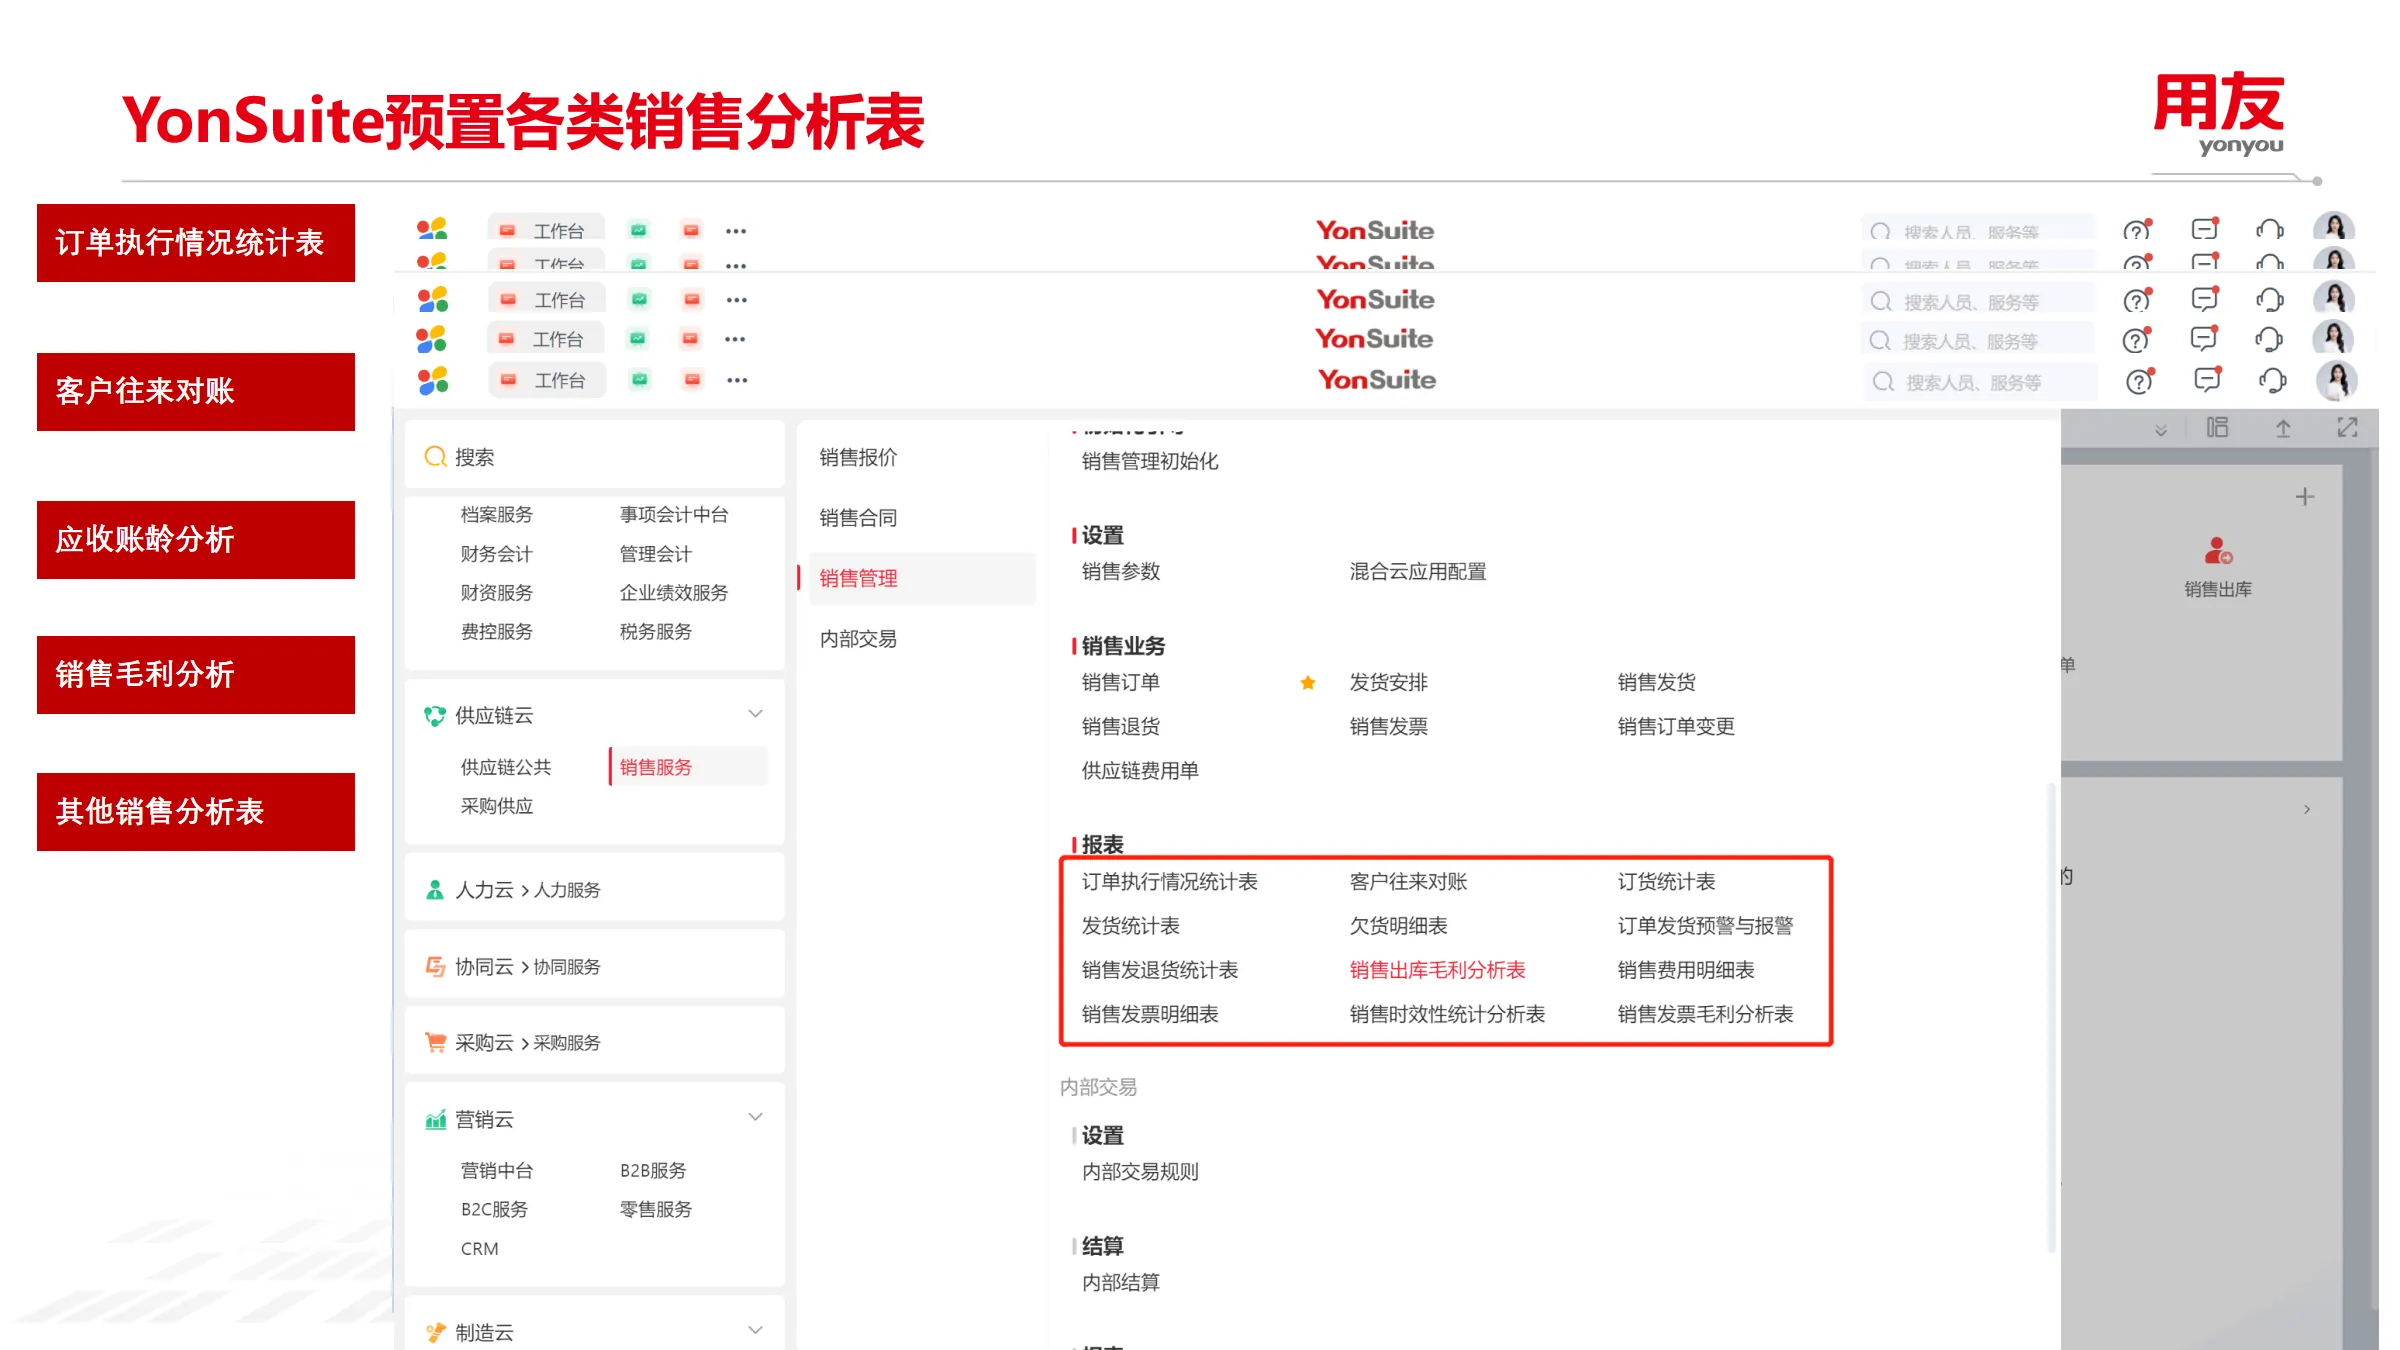Open the 内部交易 menu item
The height and width of the screenshot is (1350, 2400).
(x=858, y=639)
